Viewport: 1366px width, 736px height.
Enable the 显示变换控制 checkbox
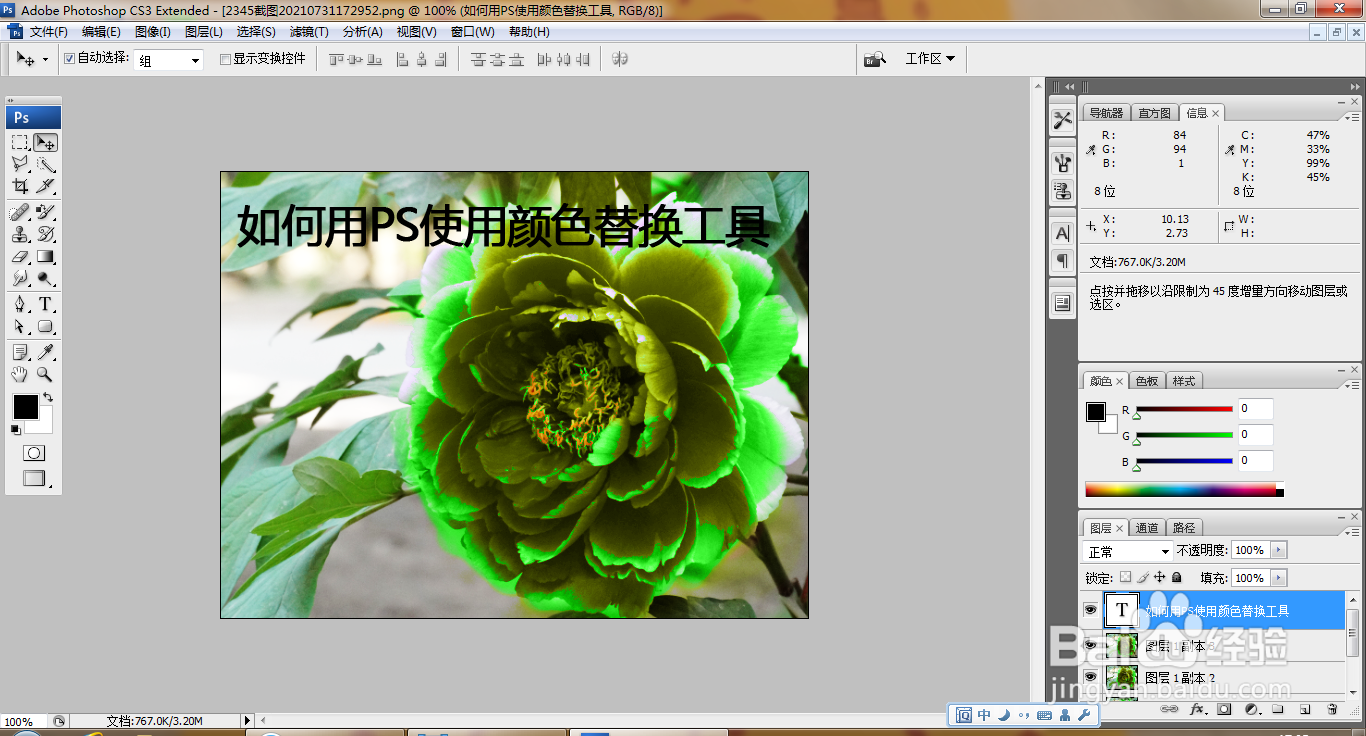[x=225, y=59]
